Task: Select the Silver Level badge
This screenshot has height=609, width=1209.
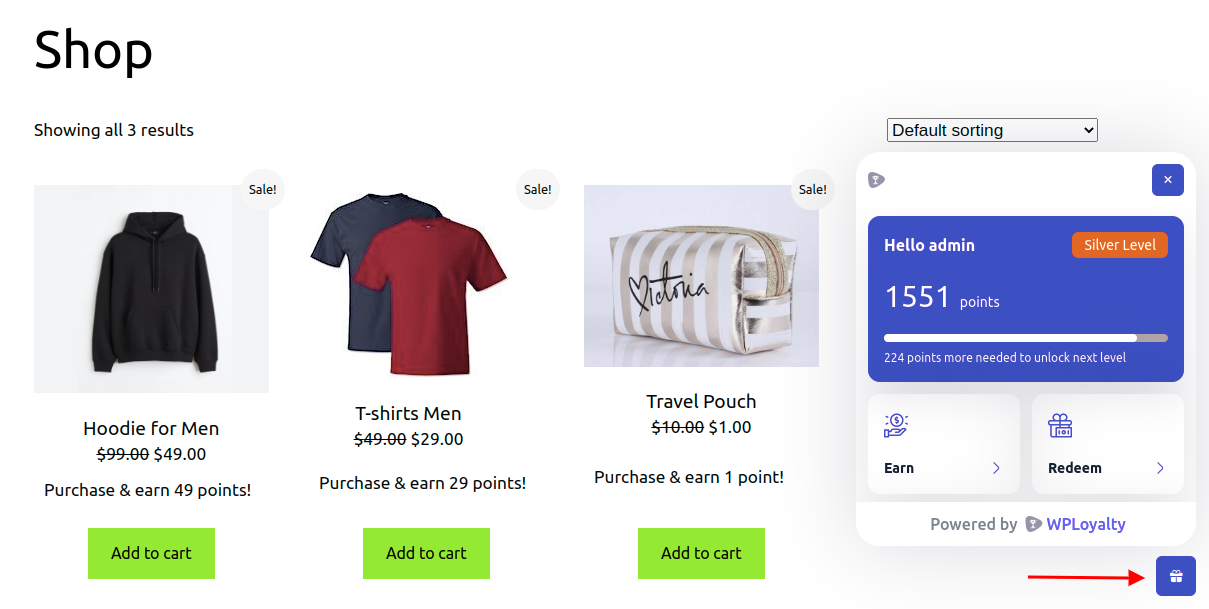Action: pos(1119,244)
